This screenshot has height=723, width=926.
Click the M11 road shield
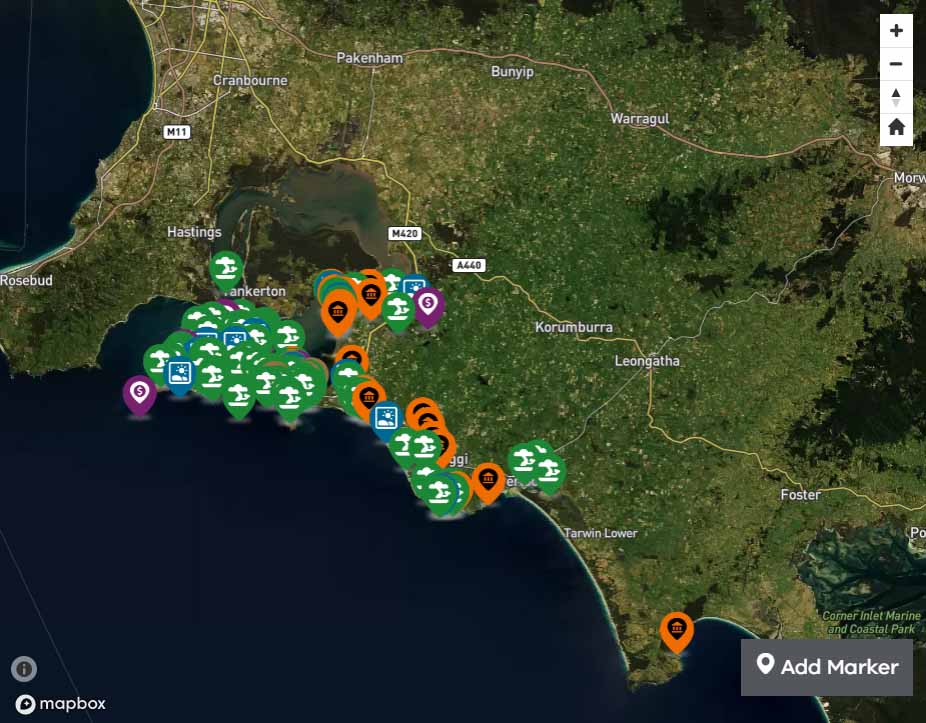click(177, 132)
